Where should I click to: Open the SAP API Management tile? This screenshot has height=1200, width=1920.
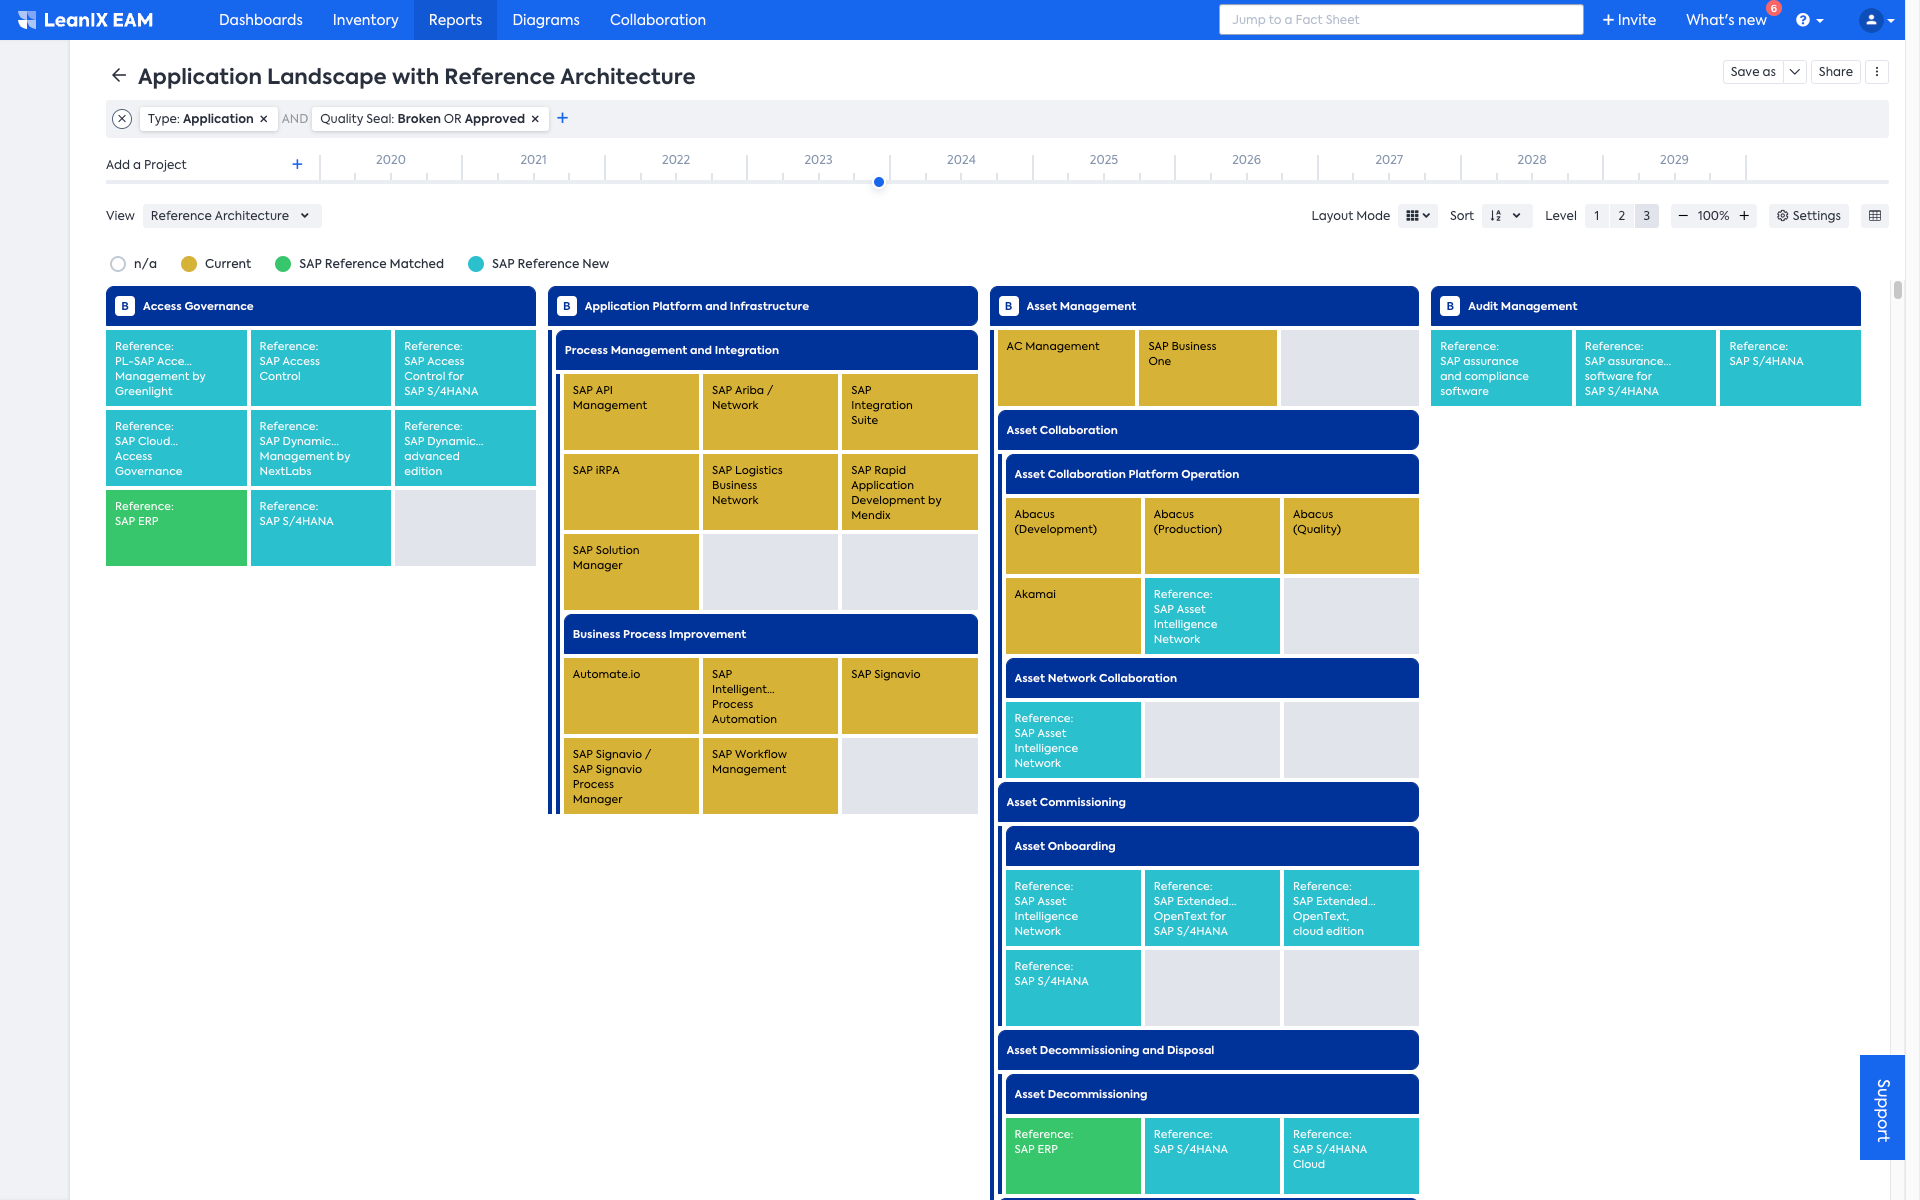(x=631, y=412)
